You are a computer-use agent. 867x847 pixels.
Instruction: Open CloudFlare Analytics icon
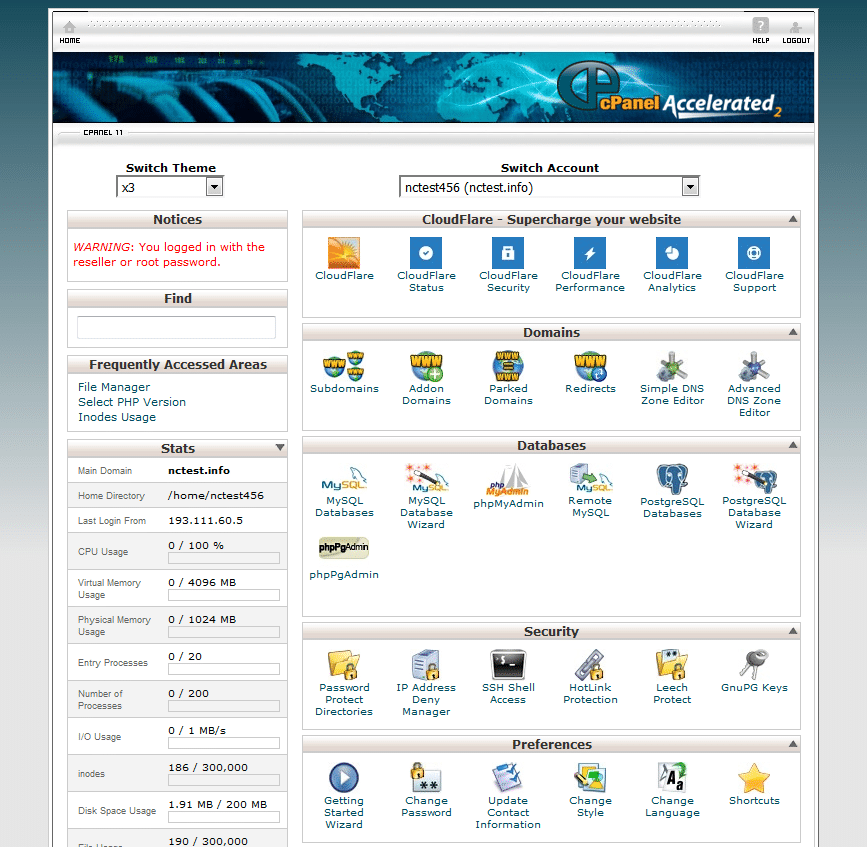672,253
